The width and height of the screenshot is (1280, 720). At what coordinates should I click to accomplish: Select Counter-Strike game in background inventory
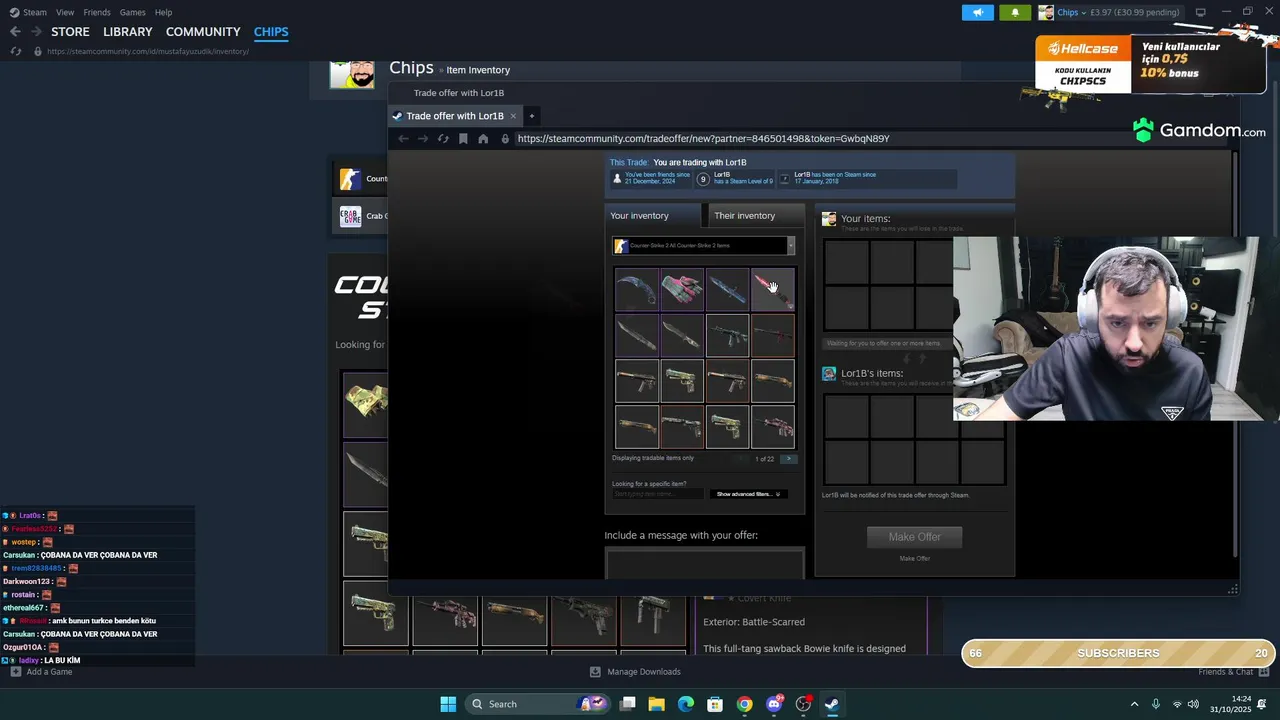[x=361, y=179]
